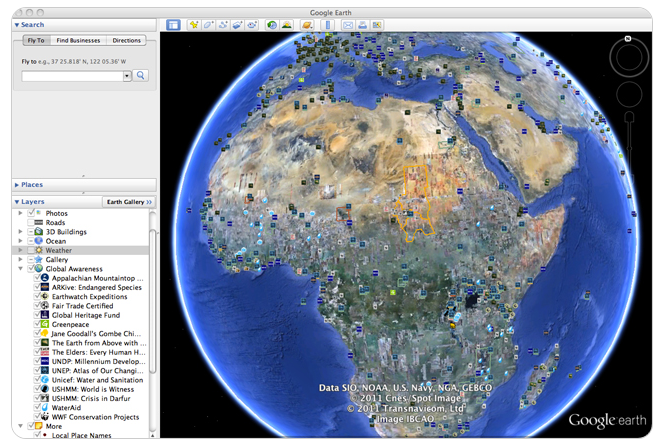Click the search magnifier button
The image size is (664, 445).
coord(141,75)
